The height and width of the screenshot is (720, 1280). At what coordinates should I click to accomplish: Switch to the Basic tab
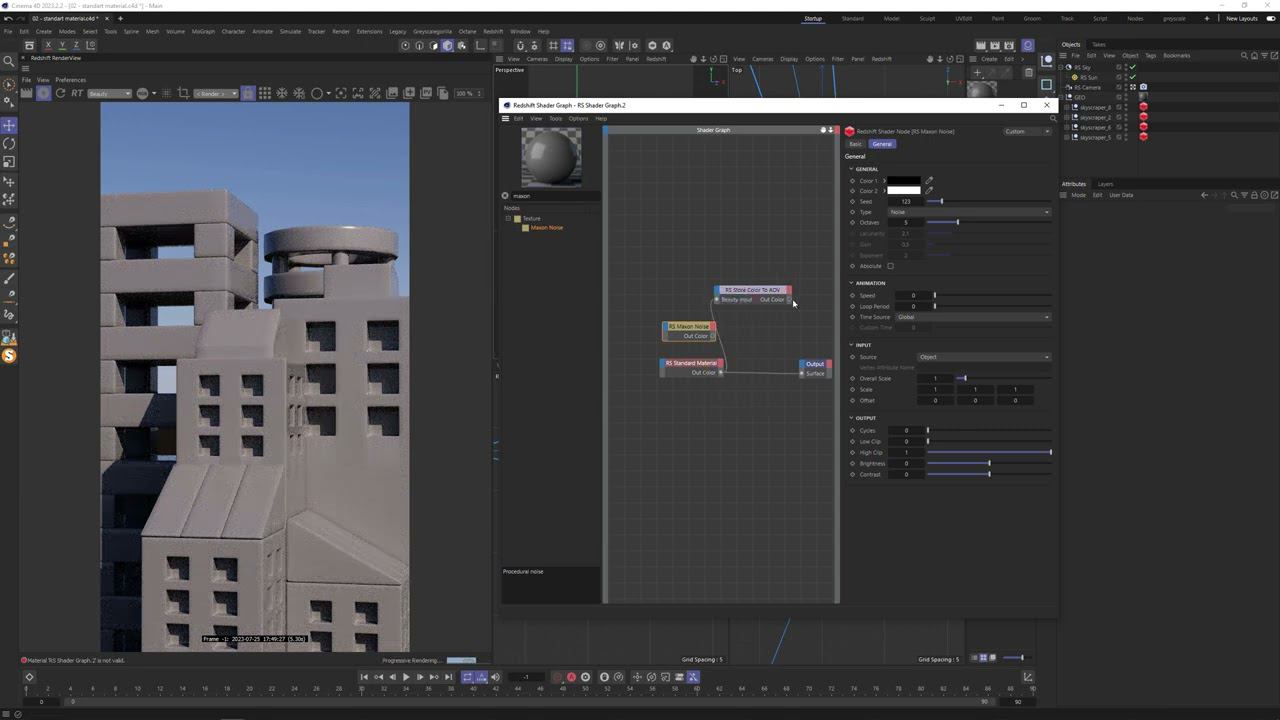[x=855, y=144]
